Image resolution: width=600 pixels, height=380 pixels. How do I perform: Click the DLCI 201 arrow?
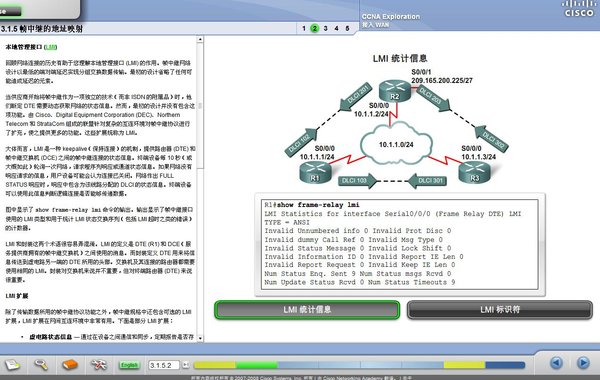pyautogui.click(x=356, y=96)
